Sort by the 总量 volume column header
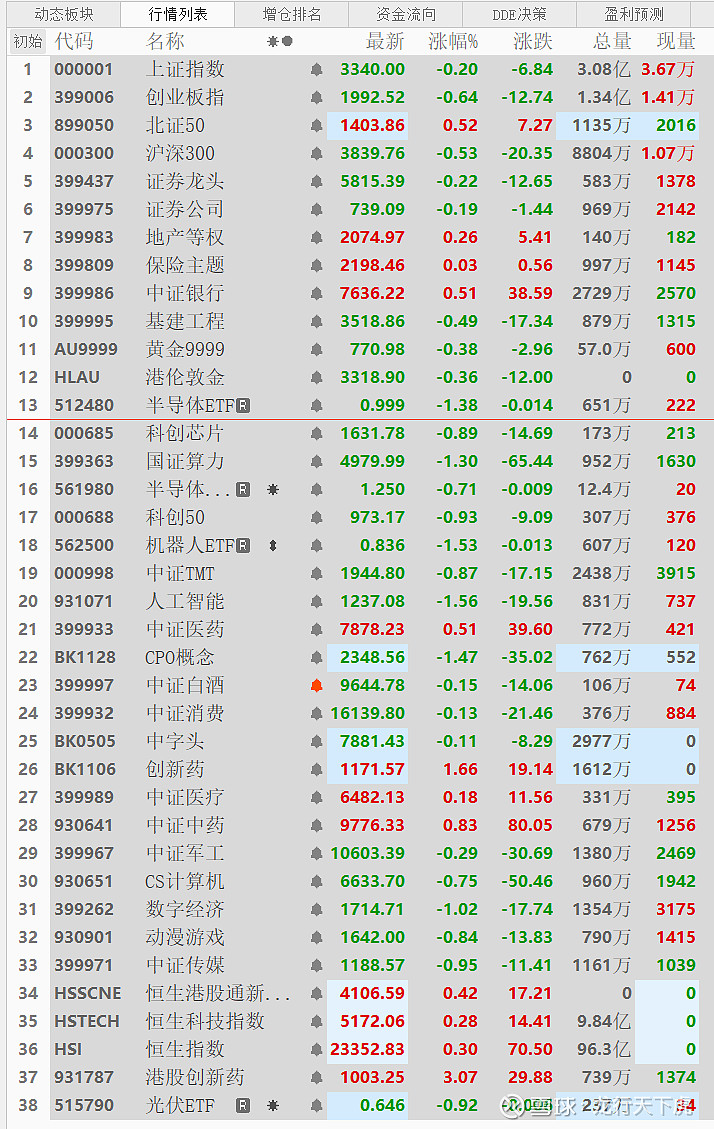 click(x=612, y=42)
